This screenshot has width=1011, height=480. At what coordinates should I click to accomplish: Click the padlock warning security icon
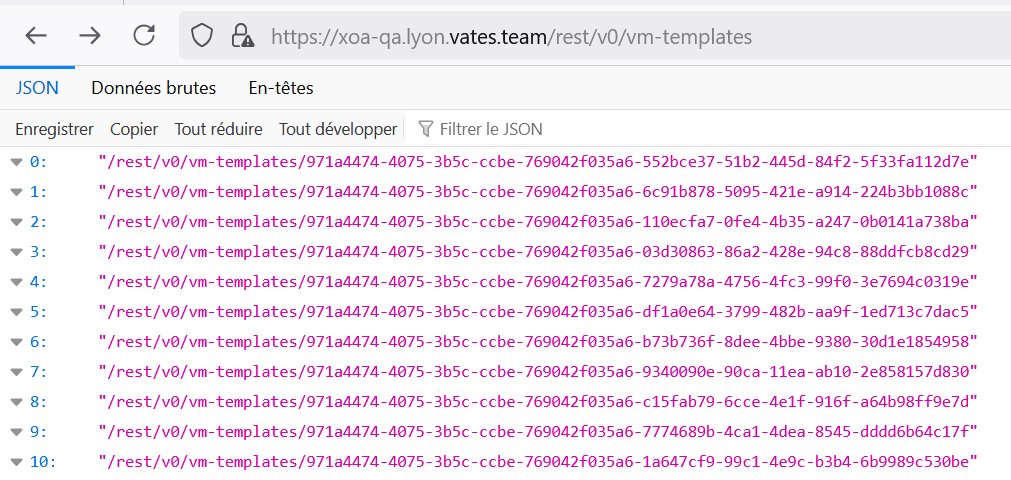pyautogui.click(x=242, y=35)
